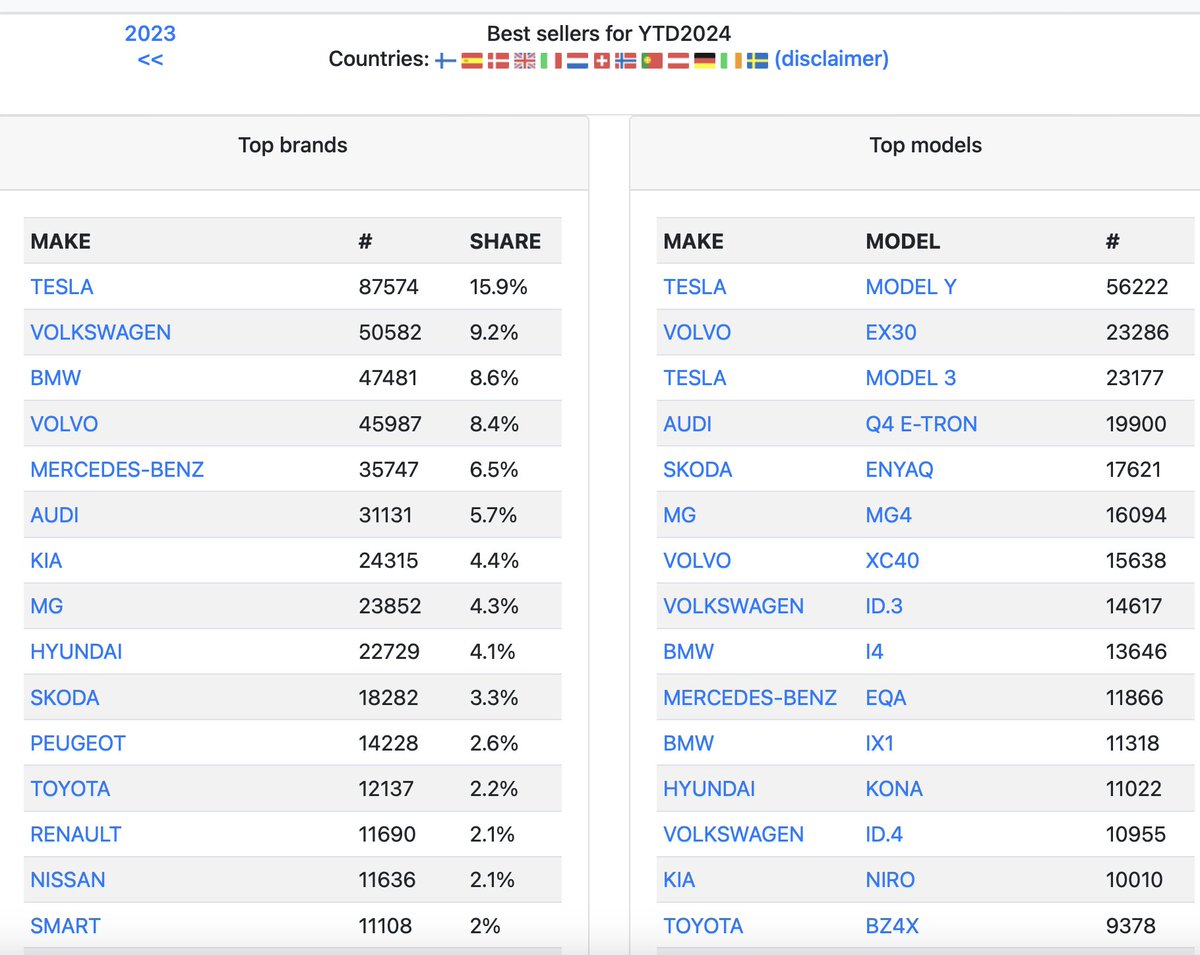The width and height of the screenshot is (1200, 955).
Task: Click the HYUNDAI make in the KONA row
Action: [709, 789]
